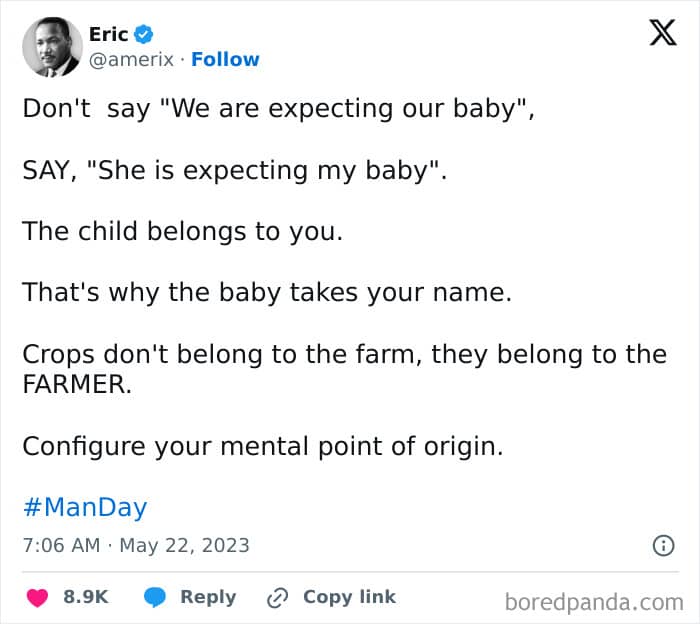Click the boredpanda.com watermark
This screenshot has height=624, width=700.
tap(593, 601)
